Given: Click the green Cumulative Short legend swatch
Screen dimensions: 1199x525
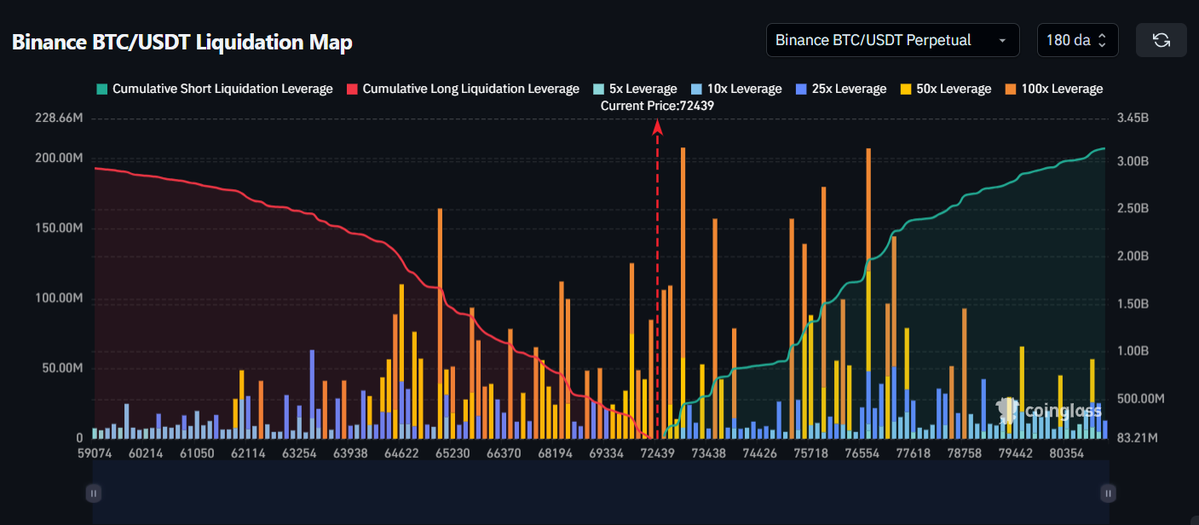Looking at the screenshot, I should tap(101, 89).
